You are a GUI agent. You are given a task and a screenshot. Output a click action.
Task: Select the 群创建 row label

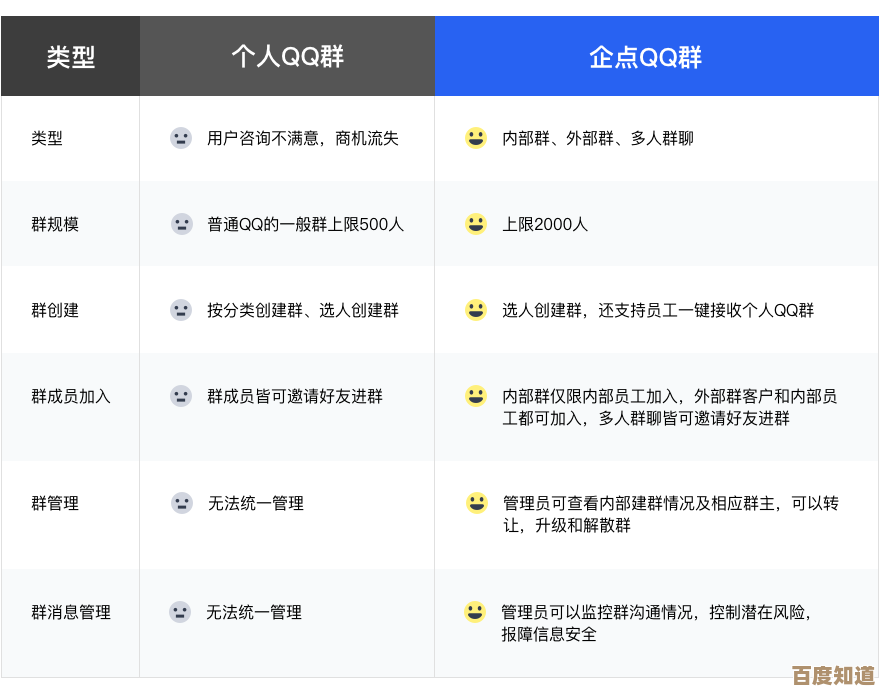(x=52, y=310)
